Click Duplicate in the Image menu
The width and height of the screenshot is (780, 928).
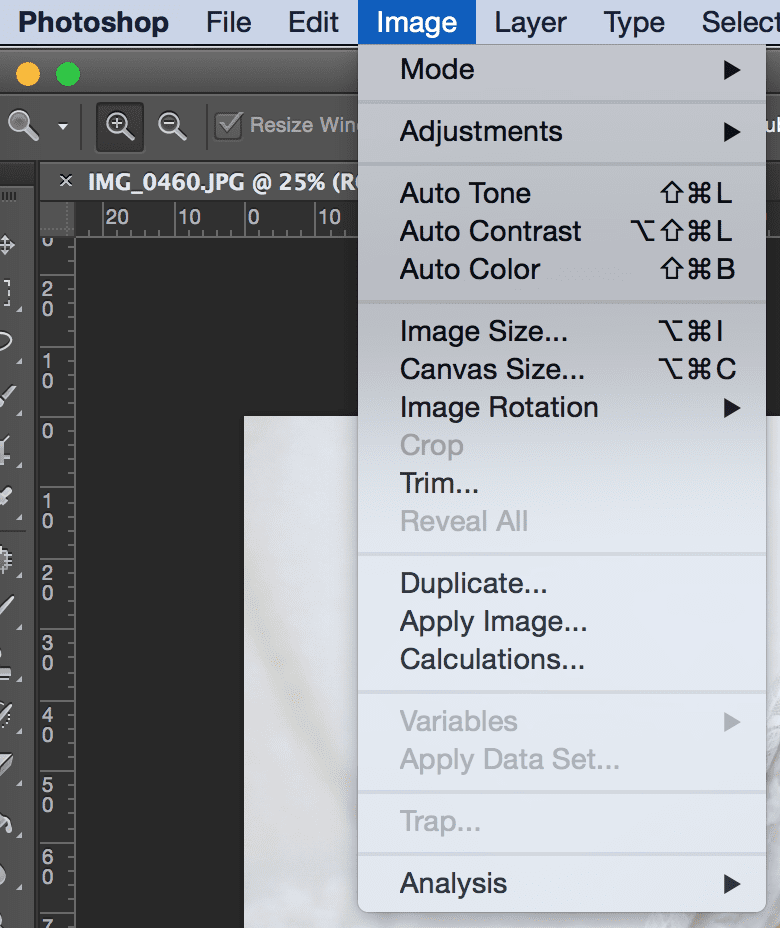[562, 584]
